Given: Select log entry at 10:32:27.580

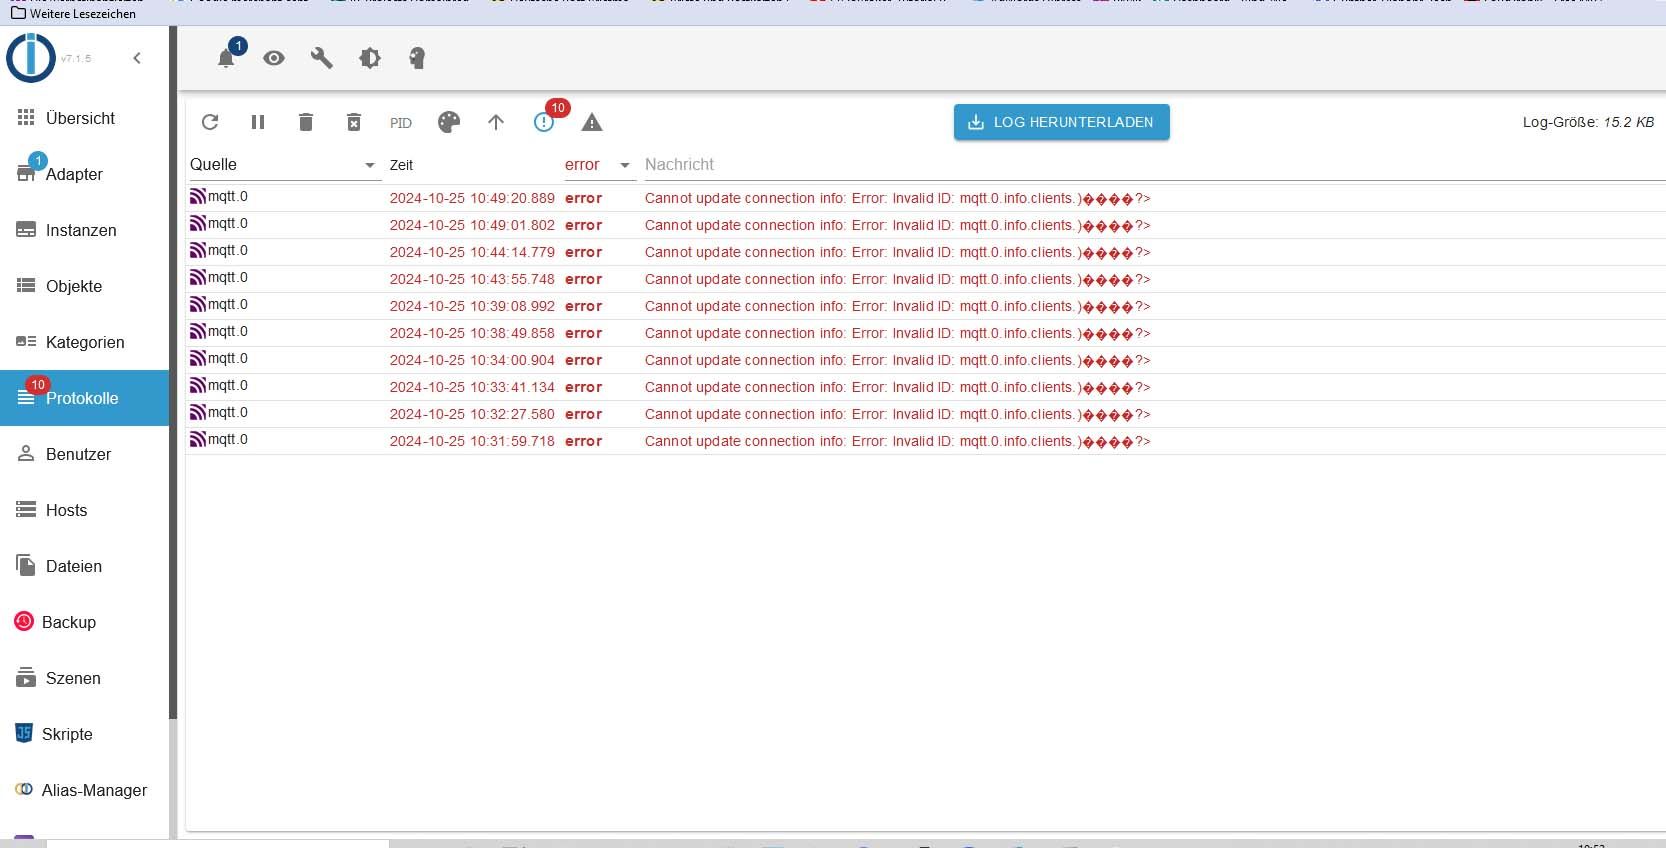Looking at the screenshot, I should click(x=925, y=414).
